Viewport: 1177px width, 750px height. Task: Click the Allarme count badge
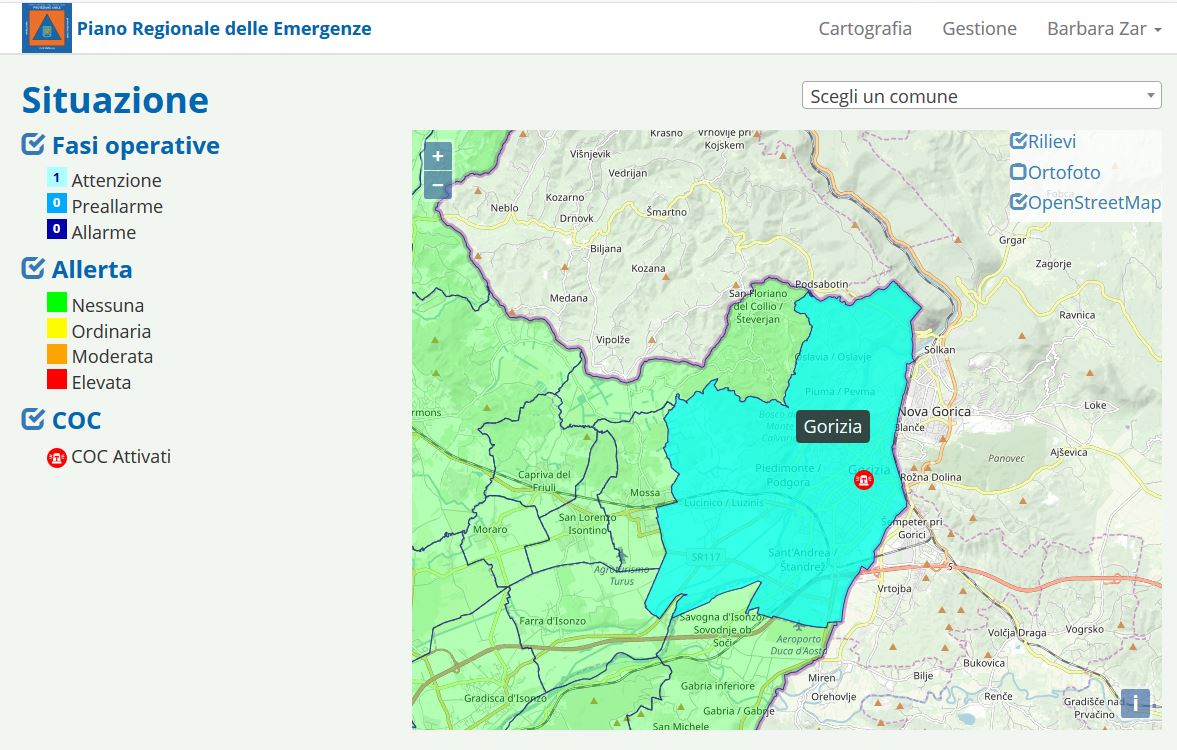click(57, 230)
